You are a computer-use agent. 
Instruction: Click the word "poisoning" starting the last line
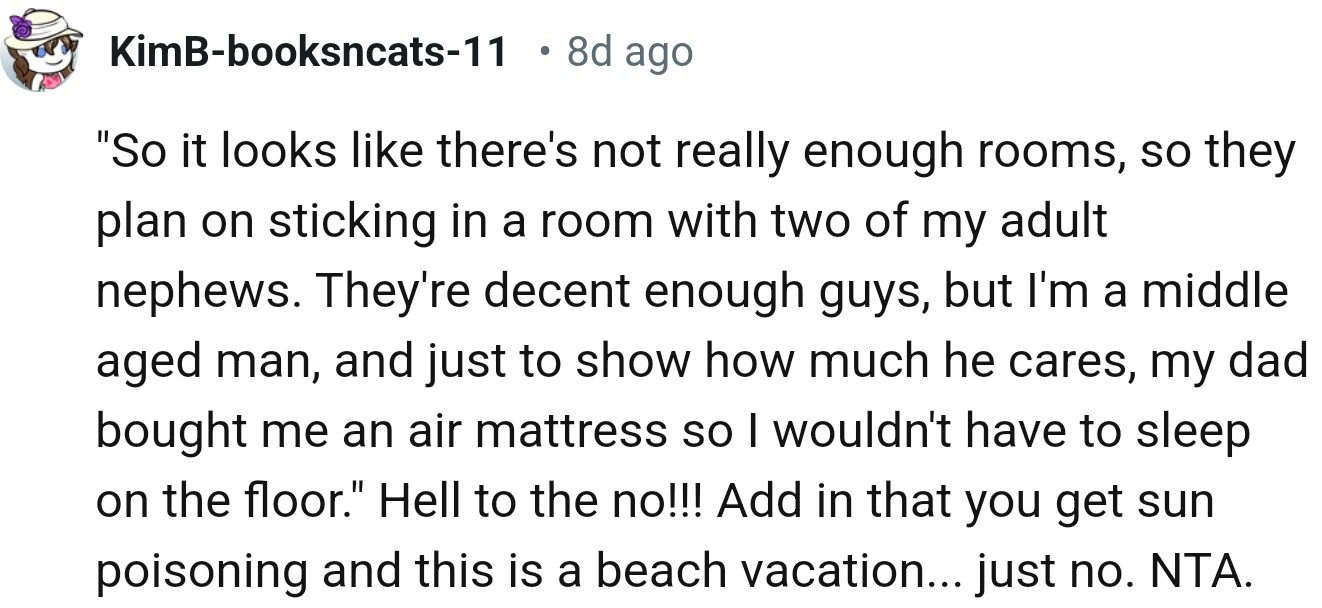click(191, 570)
